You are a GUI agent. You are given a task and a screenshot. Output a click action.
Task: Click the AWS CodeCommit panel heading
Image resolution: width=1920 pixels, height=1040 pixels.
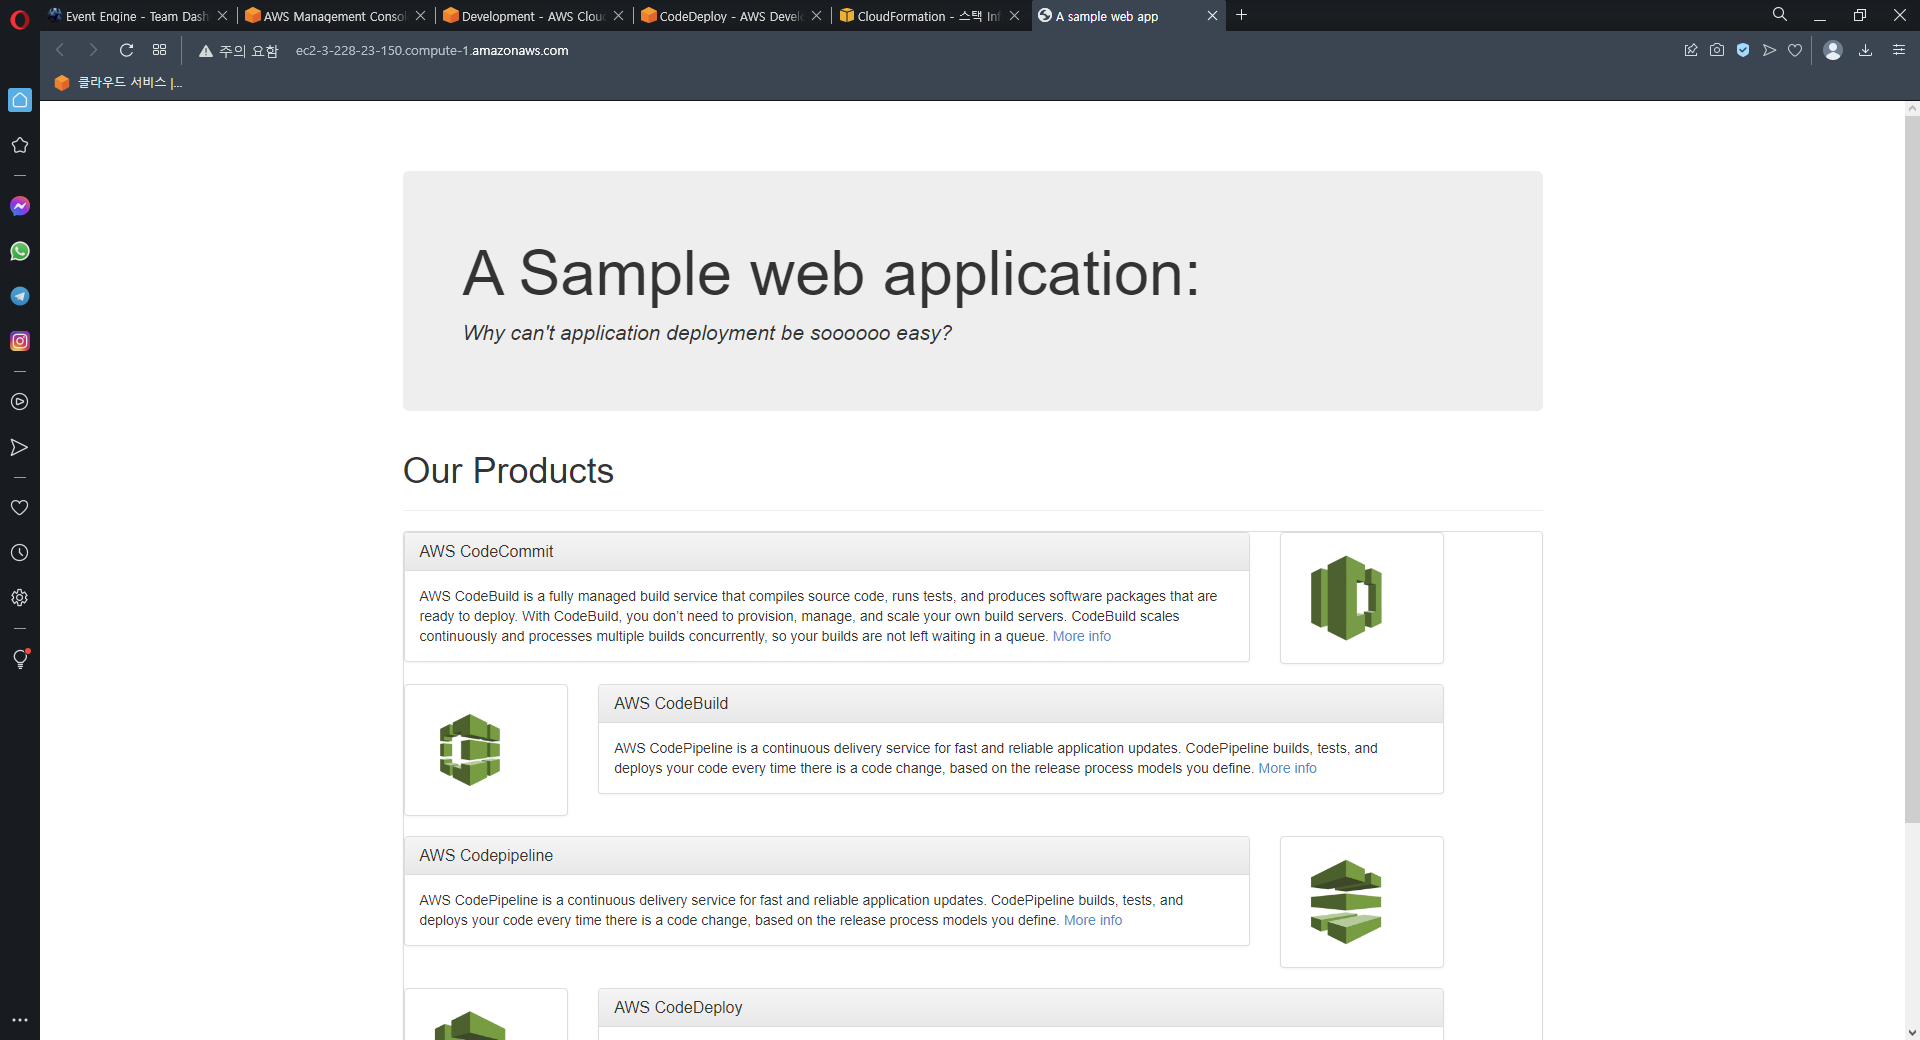pos(827,552)
